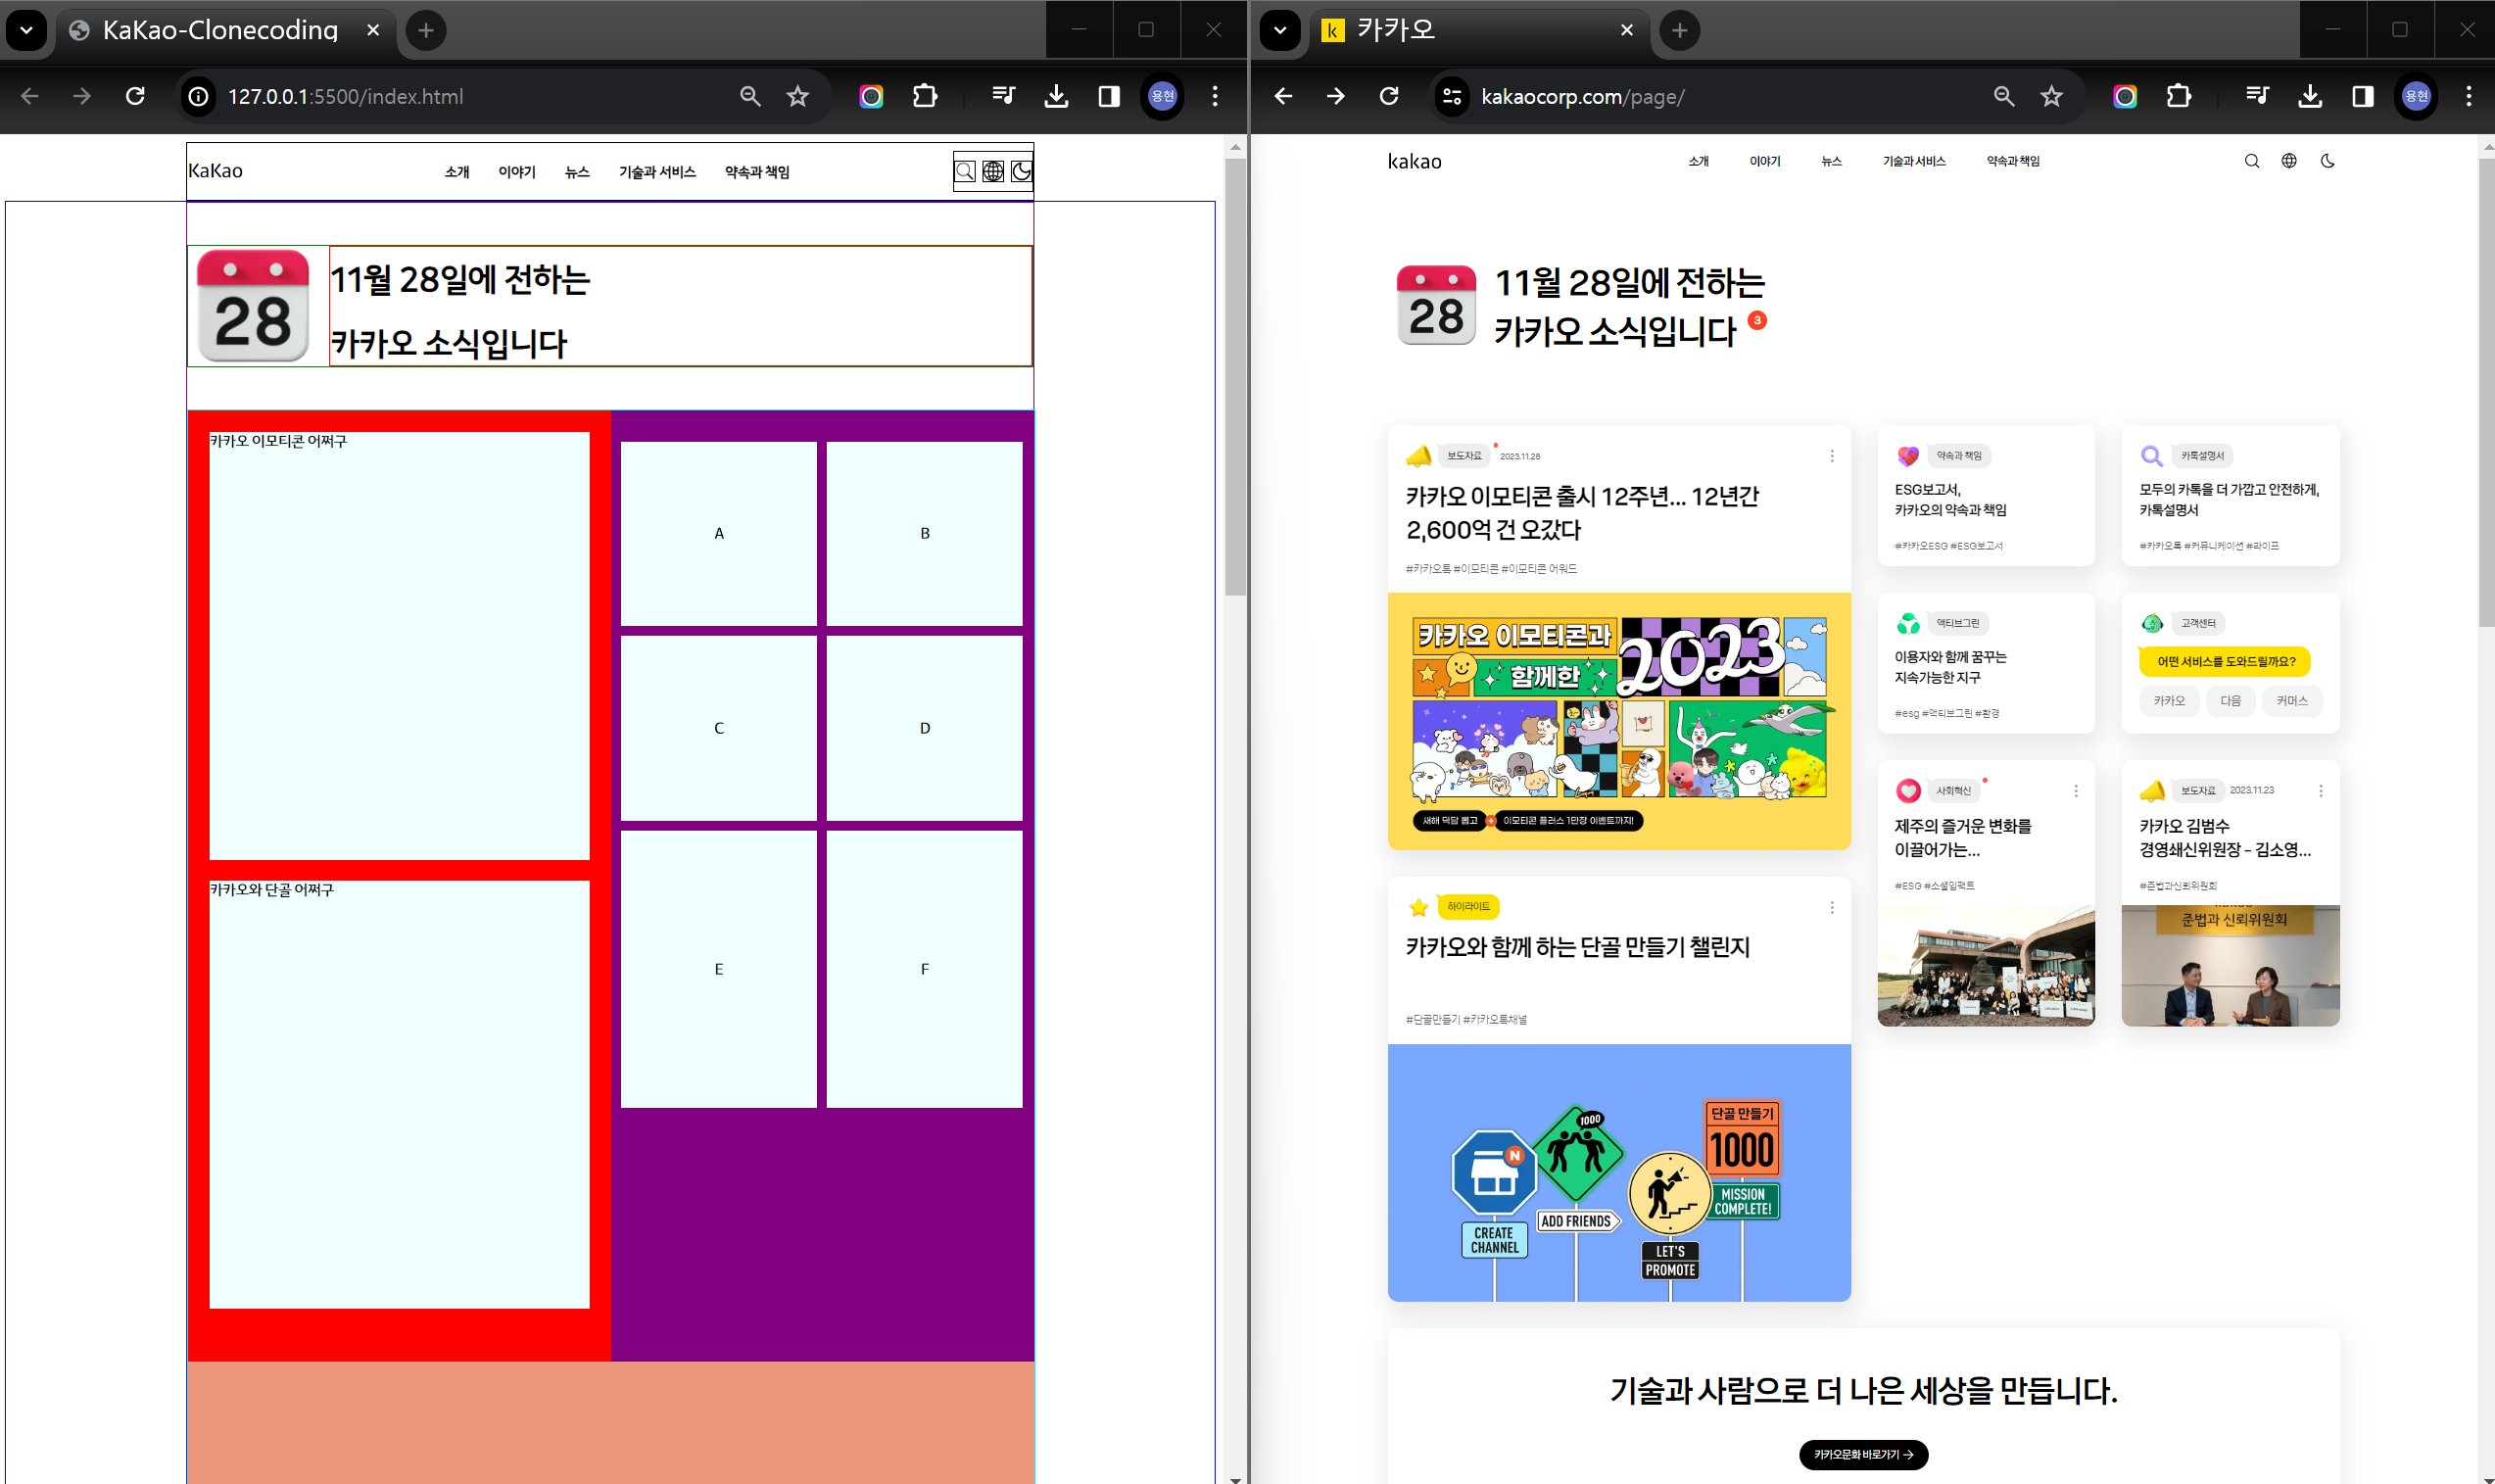
Task: Click the globe language icon on kakaocorp.com
Action: (x=2289, y=161)
